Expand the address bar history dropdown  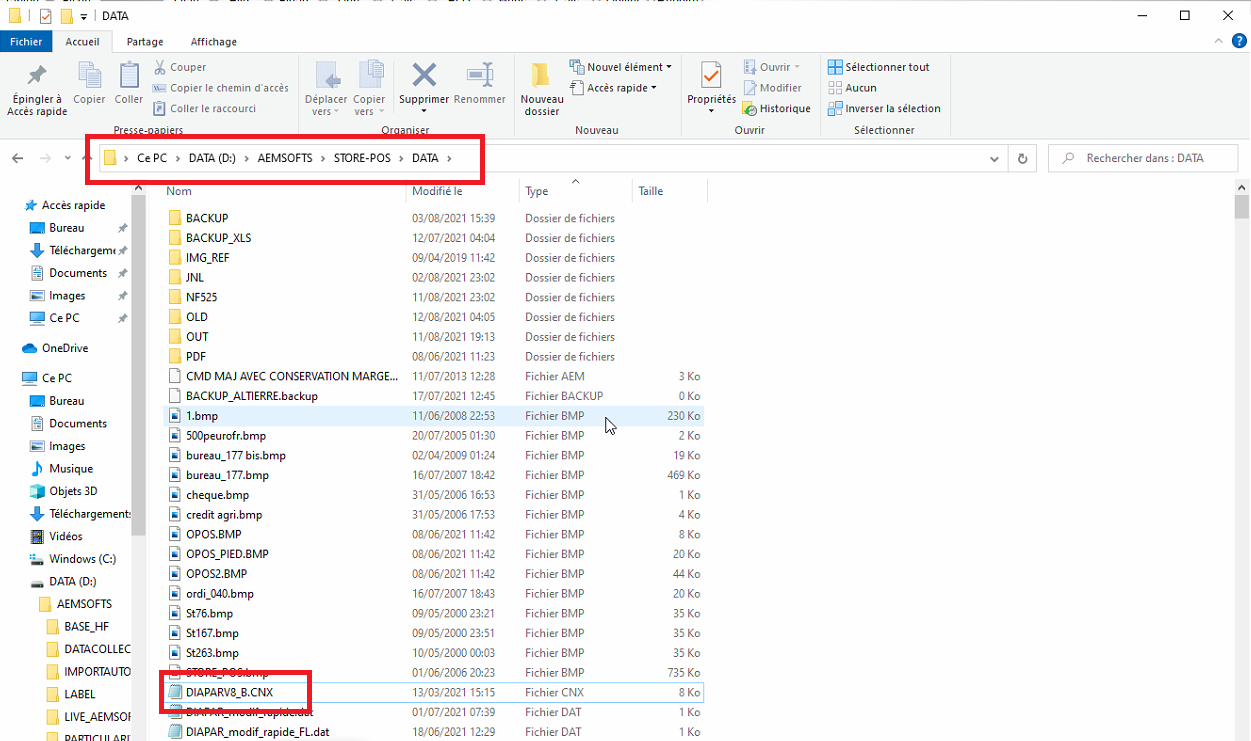(994, 158)
